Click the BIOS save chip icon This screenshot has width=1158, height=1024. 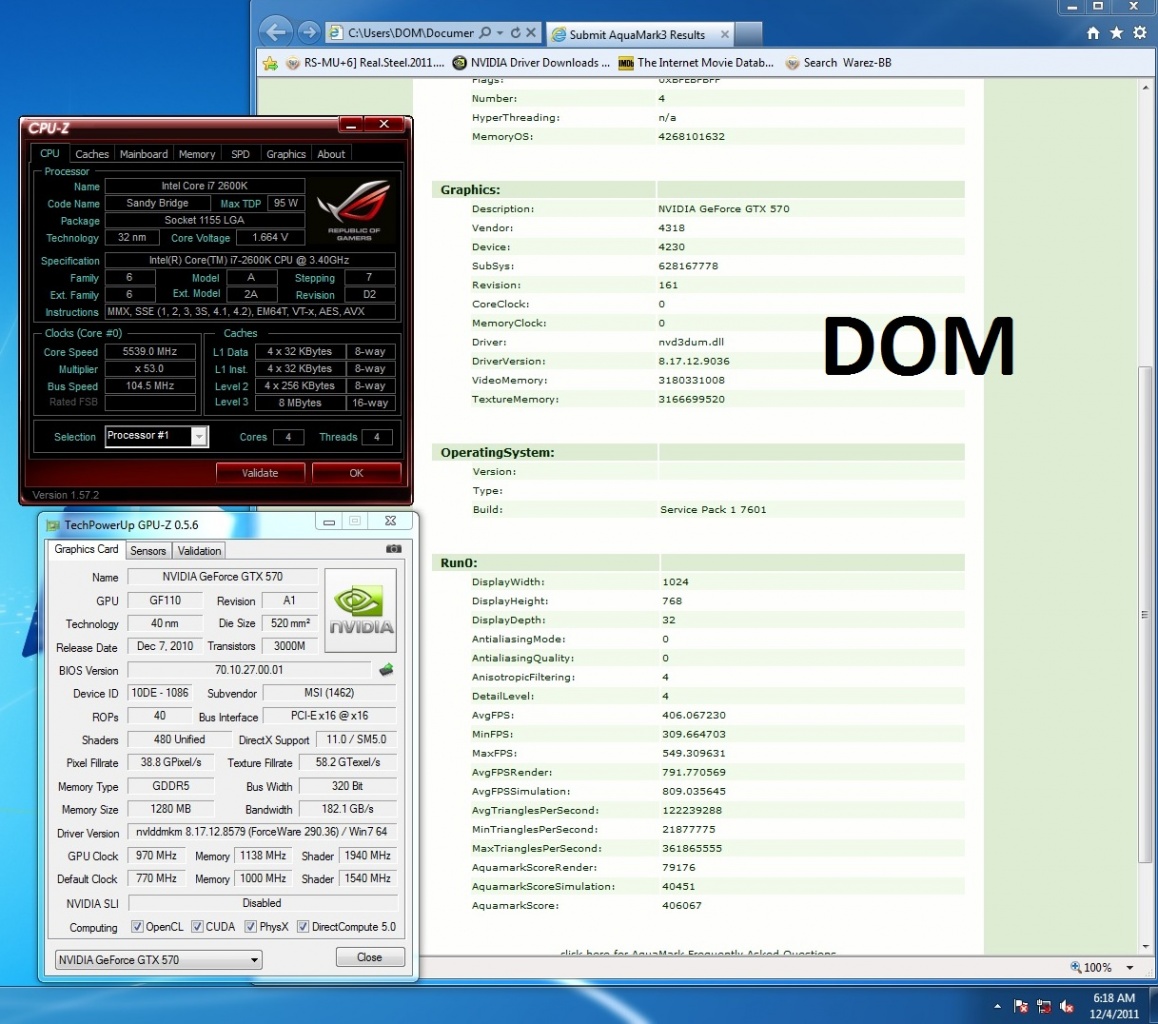[386, 670]
